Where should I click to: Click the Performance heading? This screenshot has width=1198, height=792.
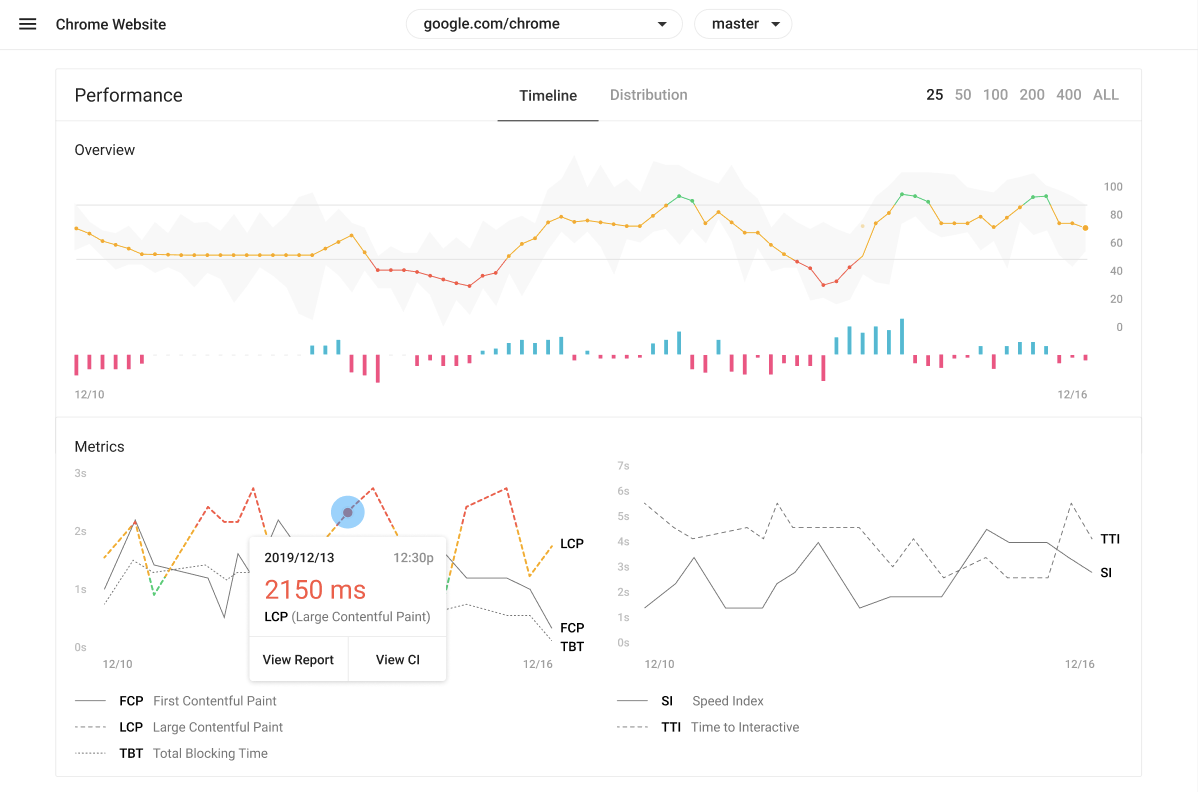128,95
